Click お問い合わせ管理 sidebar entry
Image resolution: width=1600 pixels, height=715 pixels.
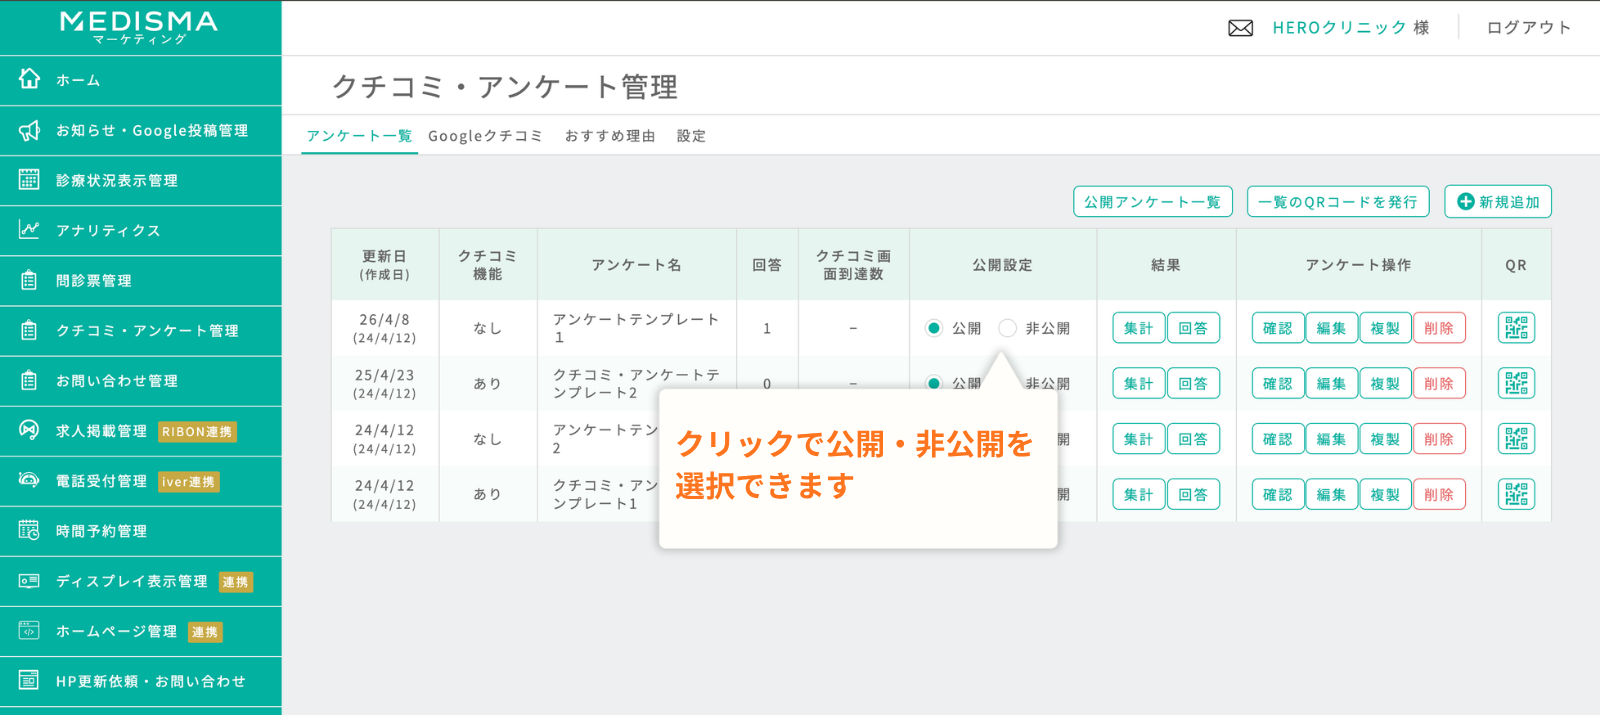point(140,381)
